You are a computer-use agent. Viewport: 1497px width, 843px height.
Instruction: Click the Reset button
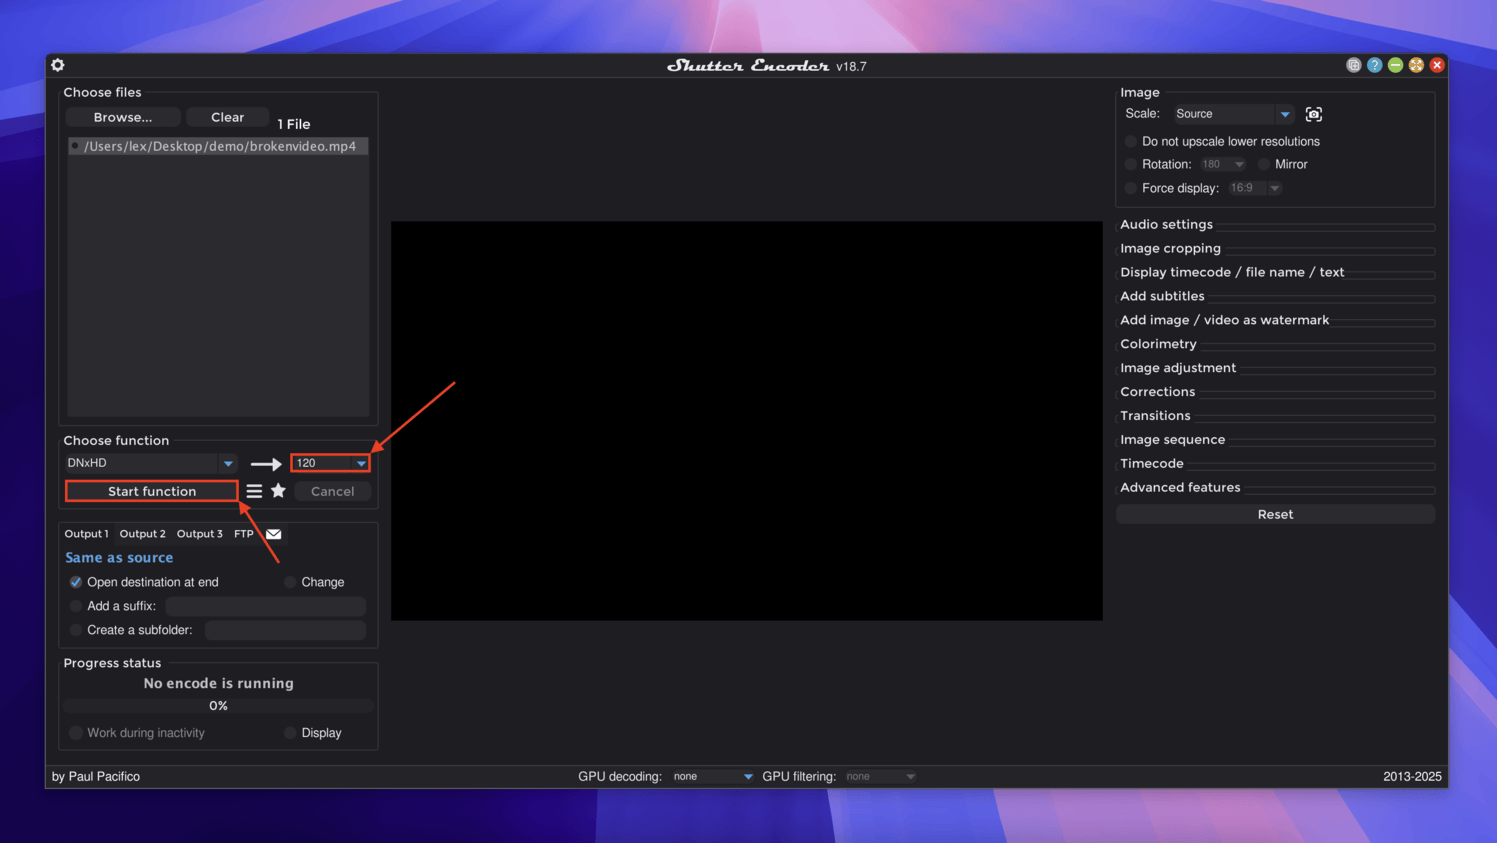pyautogui.click(x=1275, y=514)
